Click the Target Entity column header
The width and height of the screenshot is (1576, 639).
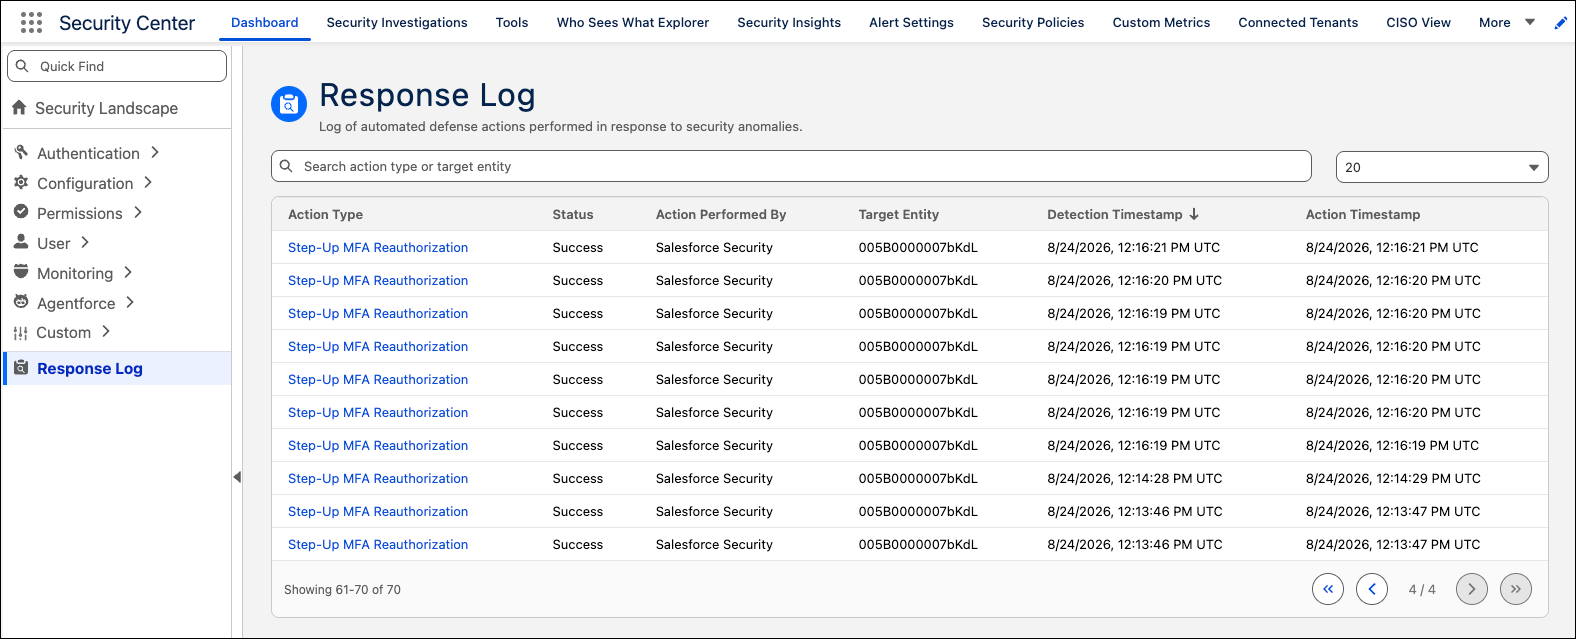(x=898, y=214)
